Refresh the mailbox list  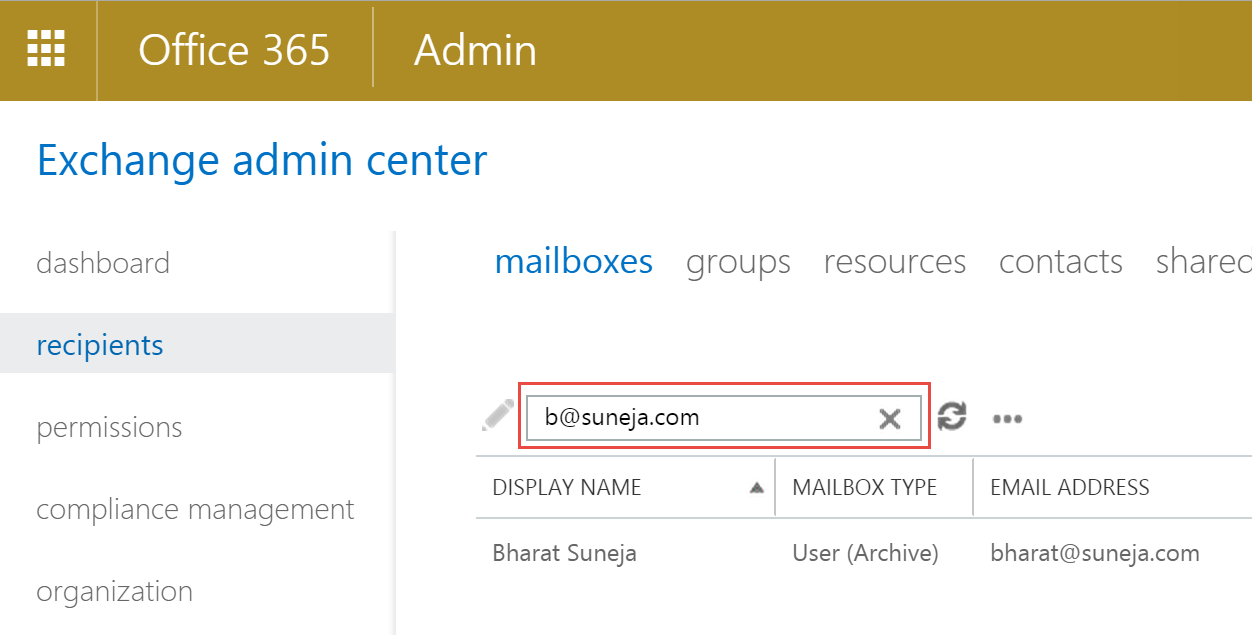click(952, 416)
